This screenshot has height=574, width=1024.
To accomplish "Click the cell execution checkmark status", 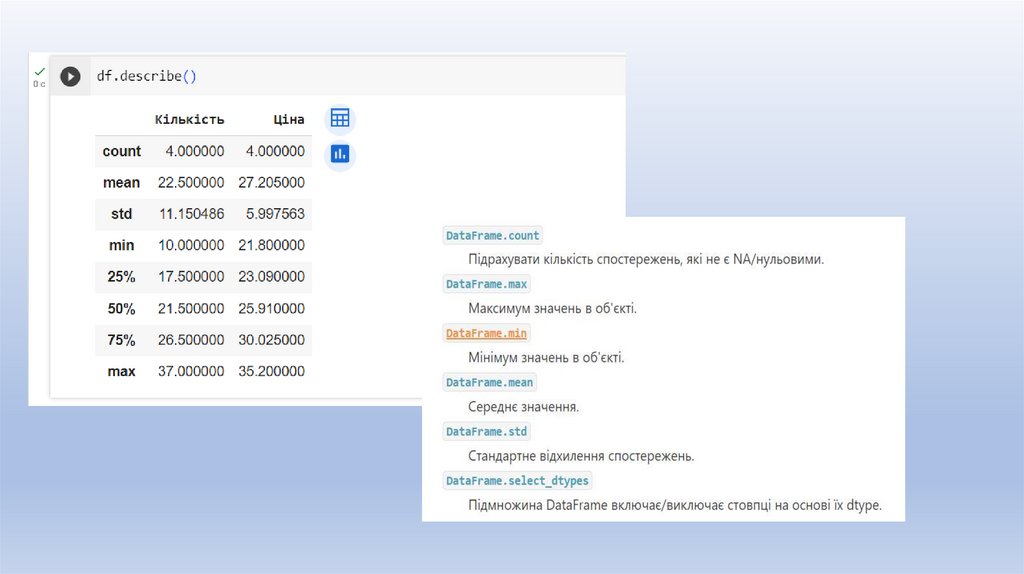I will point(39,72).
